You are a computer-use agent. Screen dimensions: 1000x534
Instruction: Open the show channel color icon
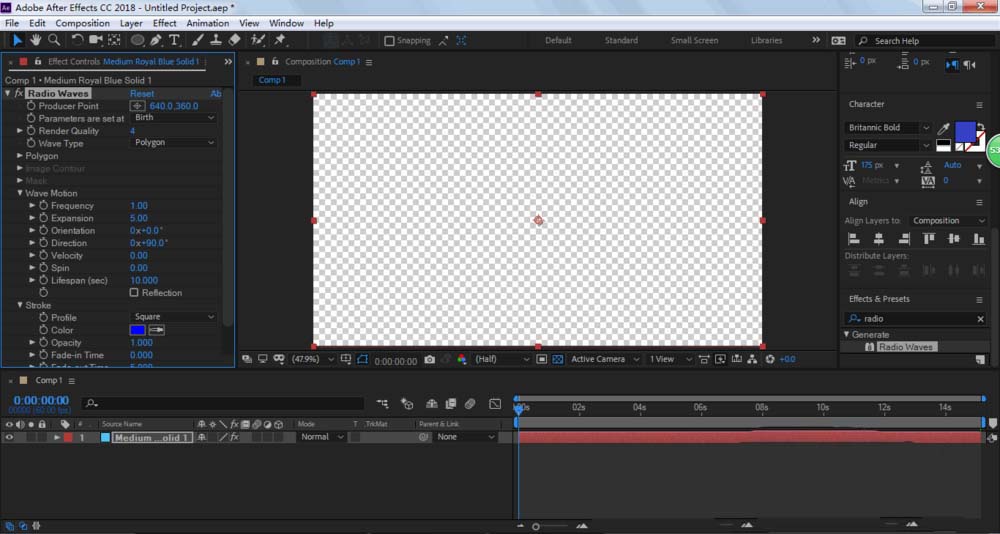tap(461, 360)
